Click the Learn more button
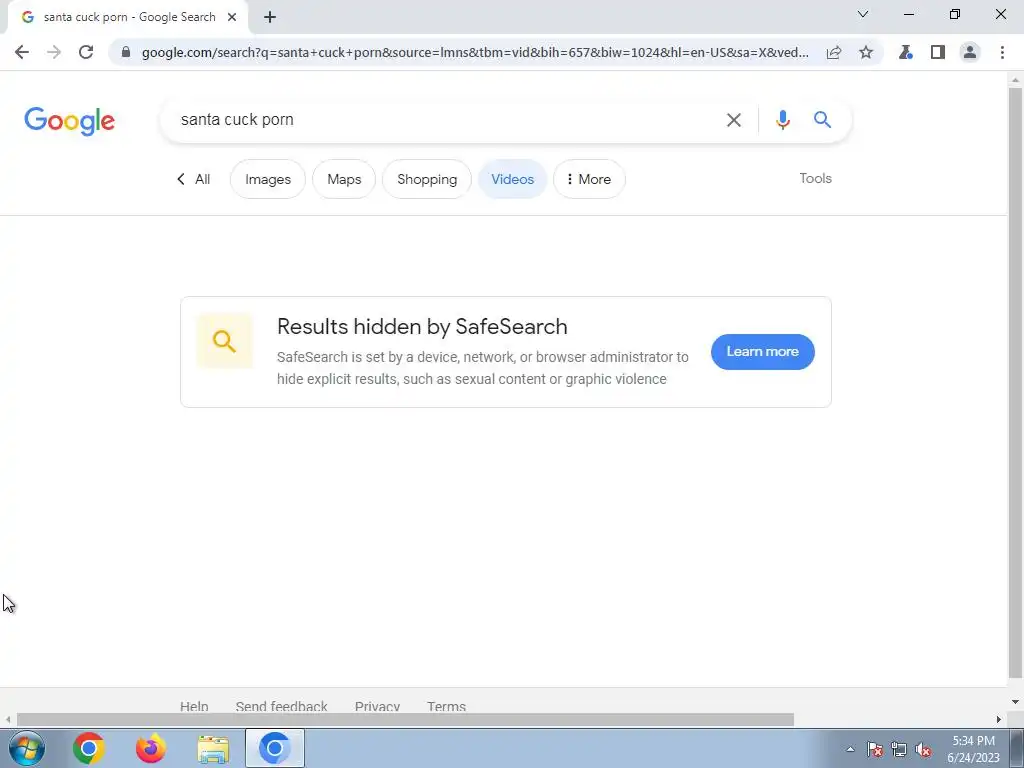The image size is (1024, 768). [763, 352]
